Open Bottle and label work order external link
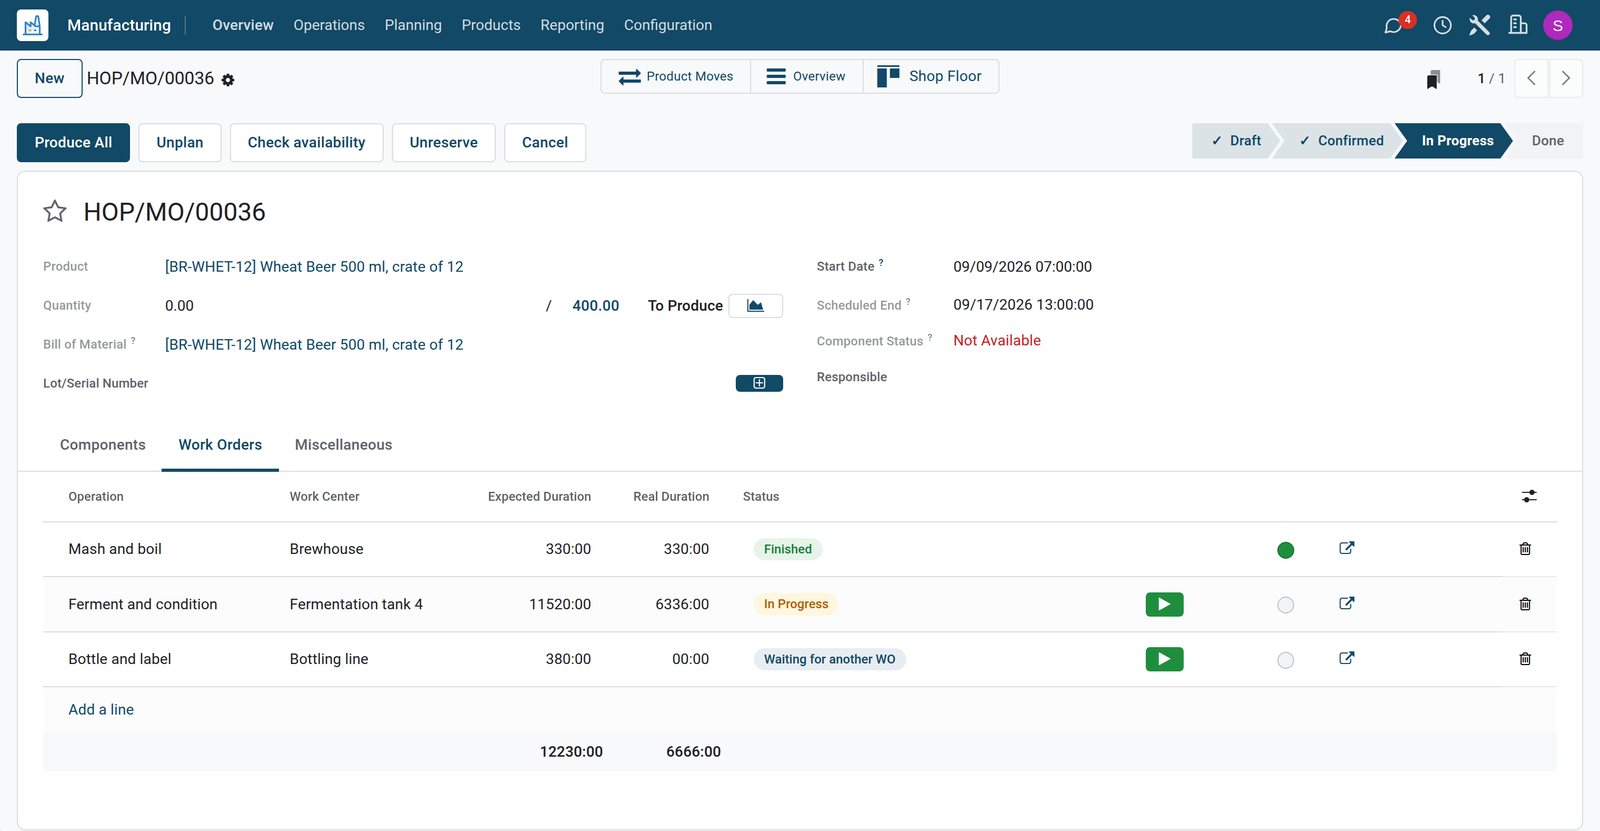The width and height of the screenshot is (1600, 831). click(1347, 658)
